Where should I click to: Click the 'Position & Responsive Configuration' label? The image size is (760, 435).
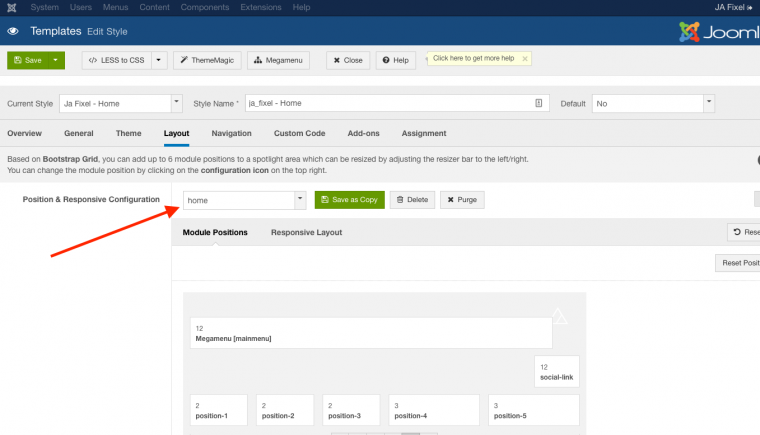click(x=91, y=199)
